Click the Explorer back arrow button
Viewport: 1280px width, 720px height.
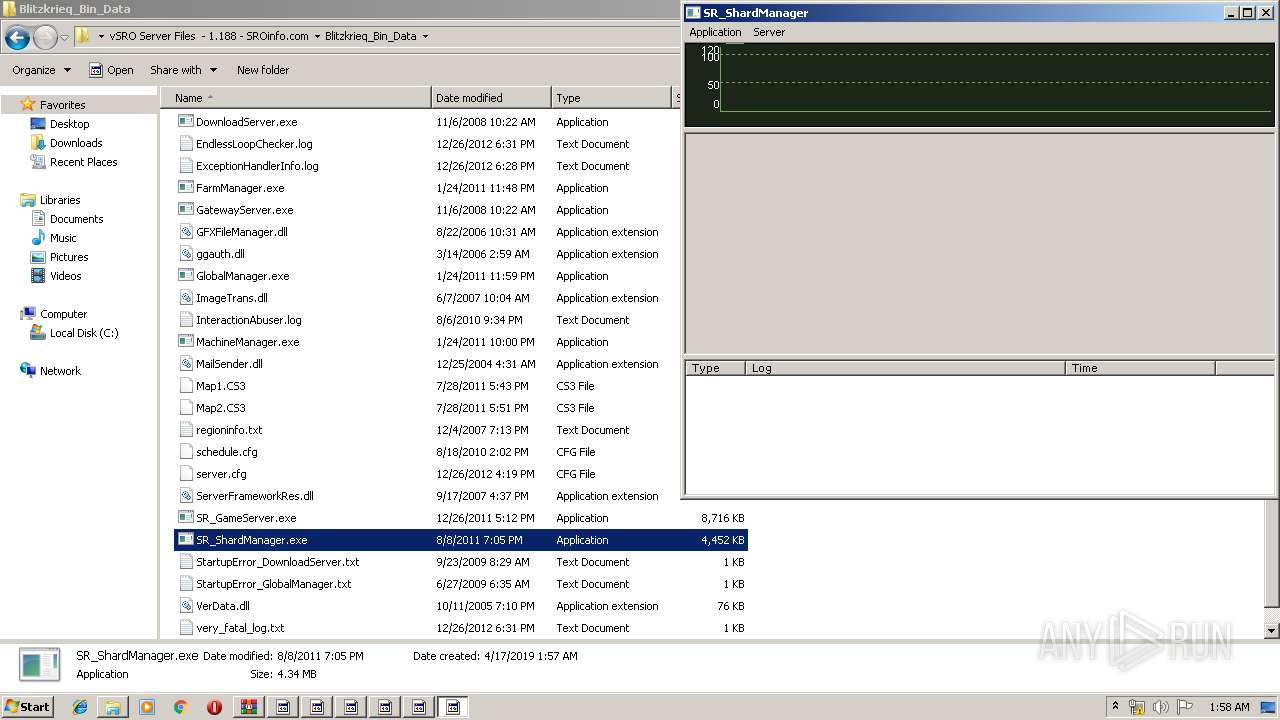coord(17,38)
